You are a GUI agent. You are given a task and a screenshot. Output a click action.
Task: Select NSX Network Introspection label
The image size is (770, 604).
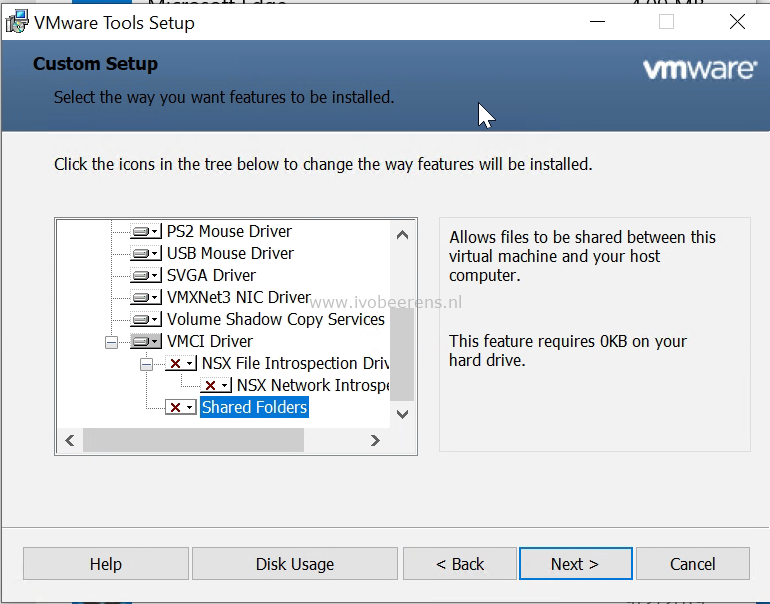(x=313, y=385)
